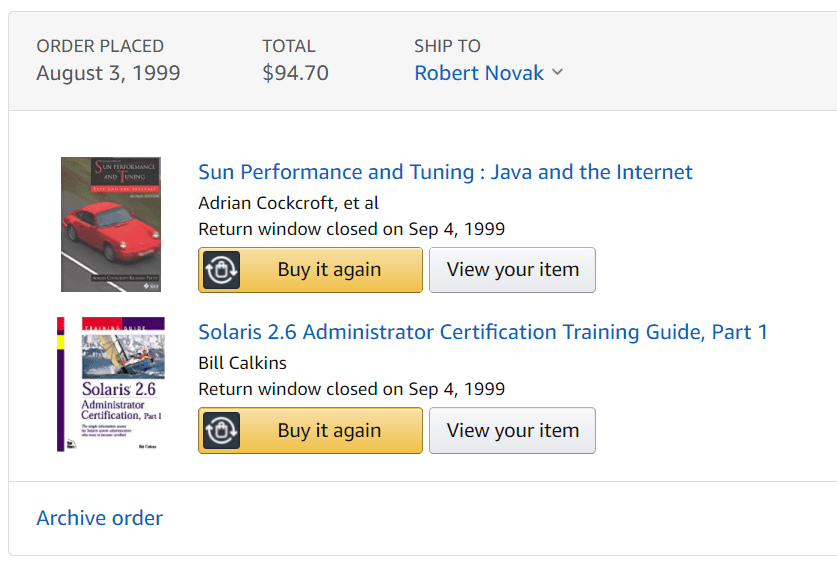Click the cart icon on the Solaris Buy it again button

point(221,430)
